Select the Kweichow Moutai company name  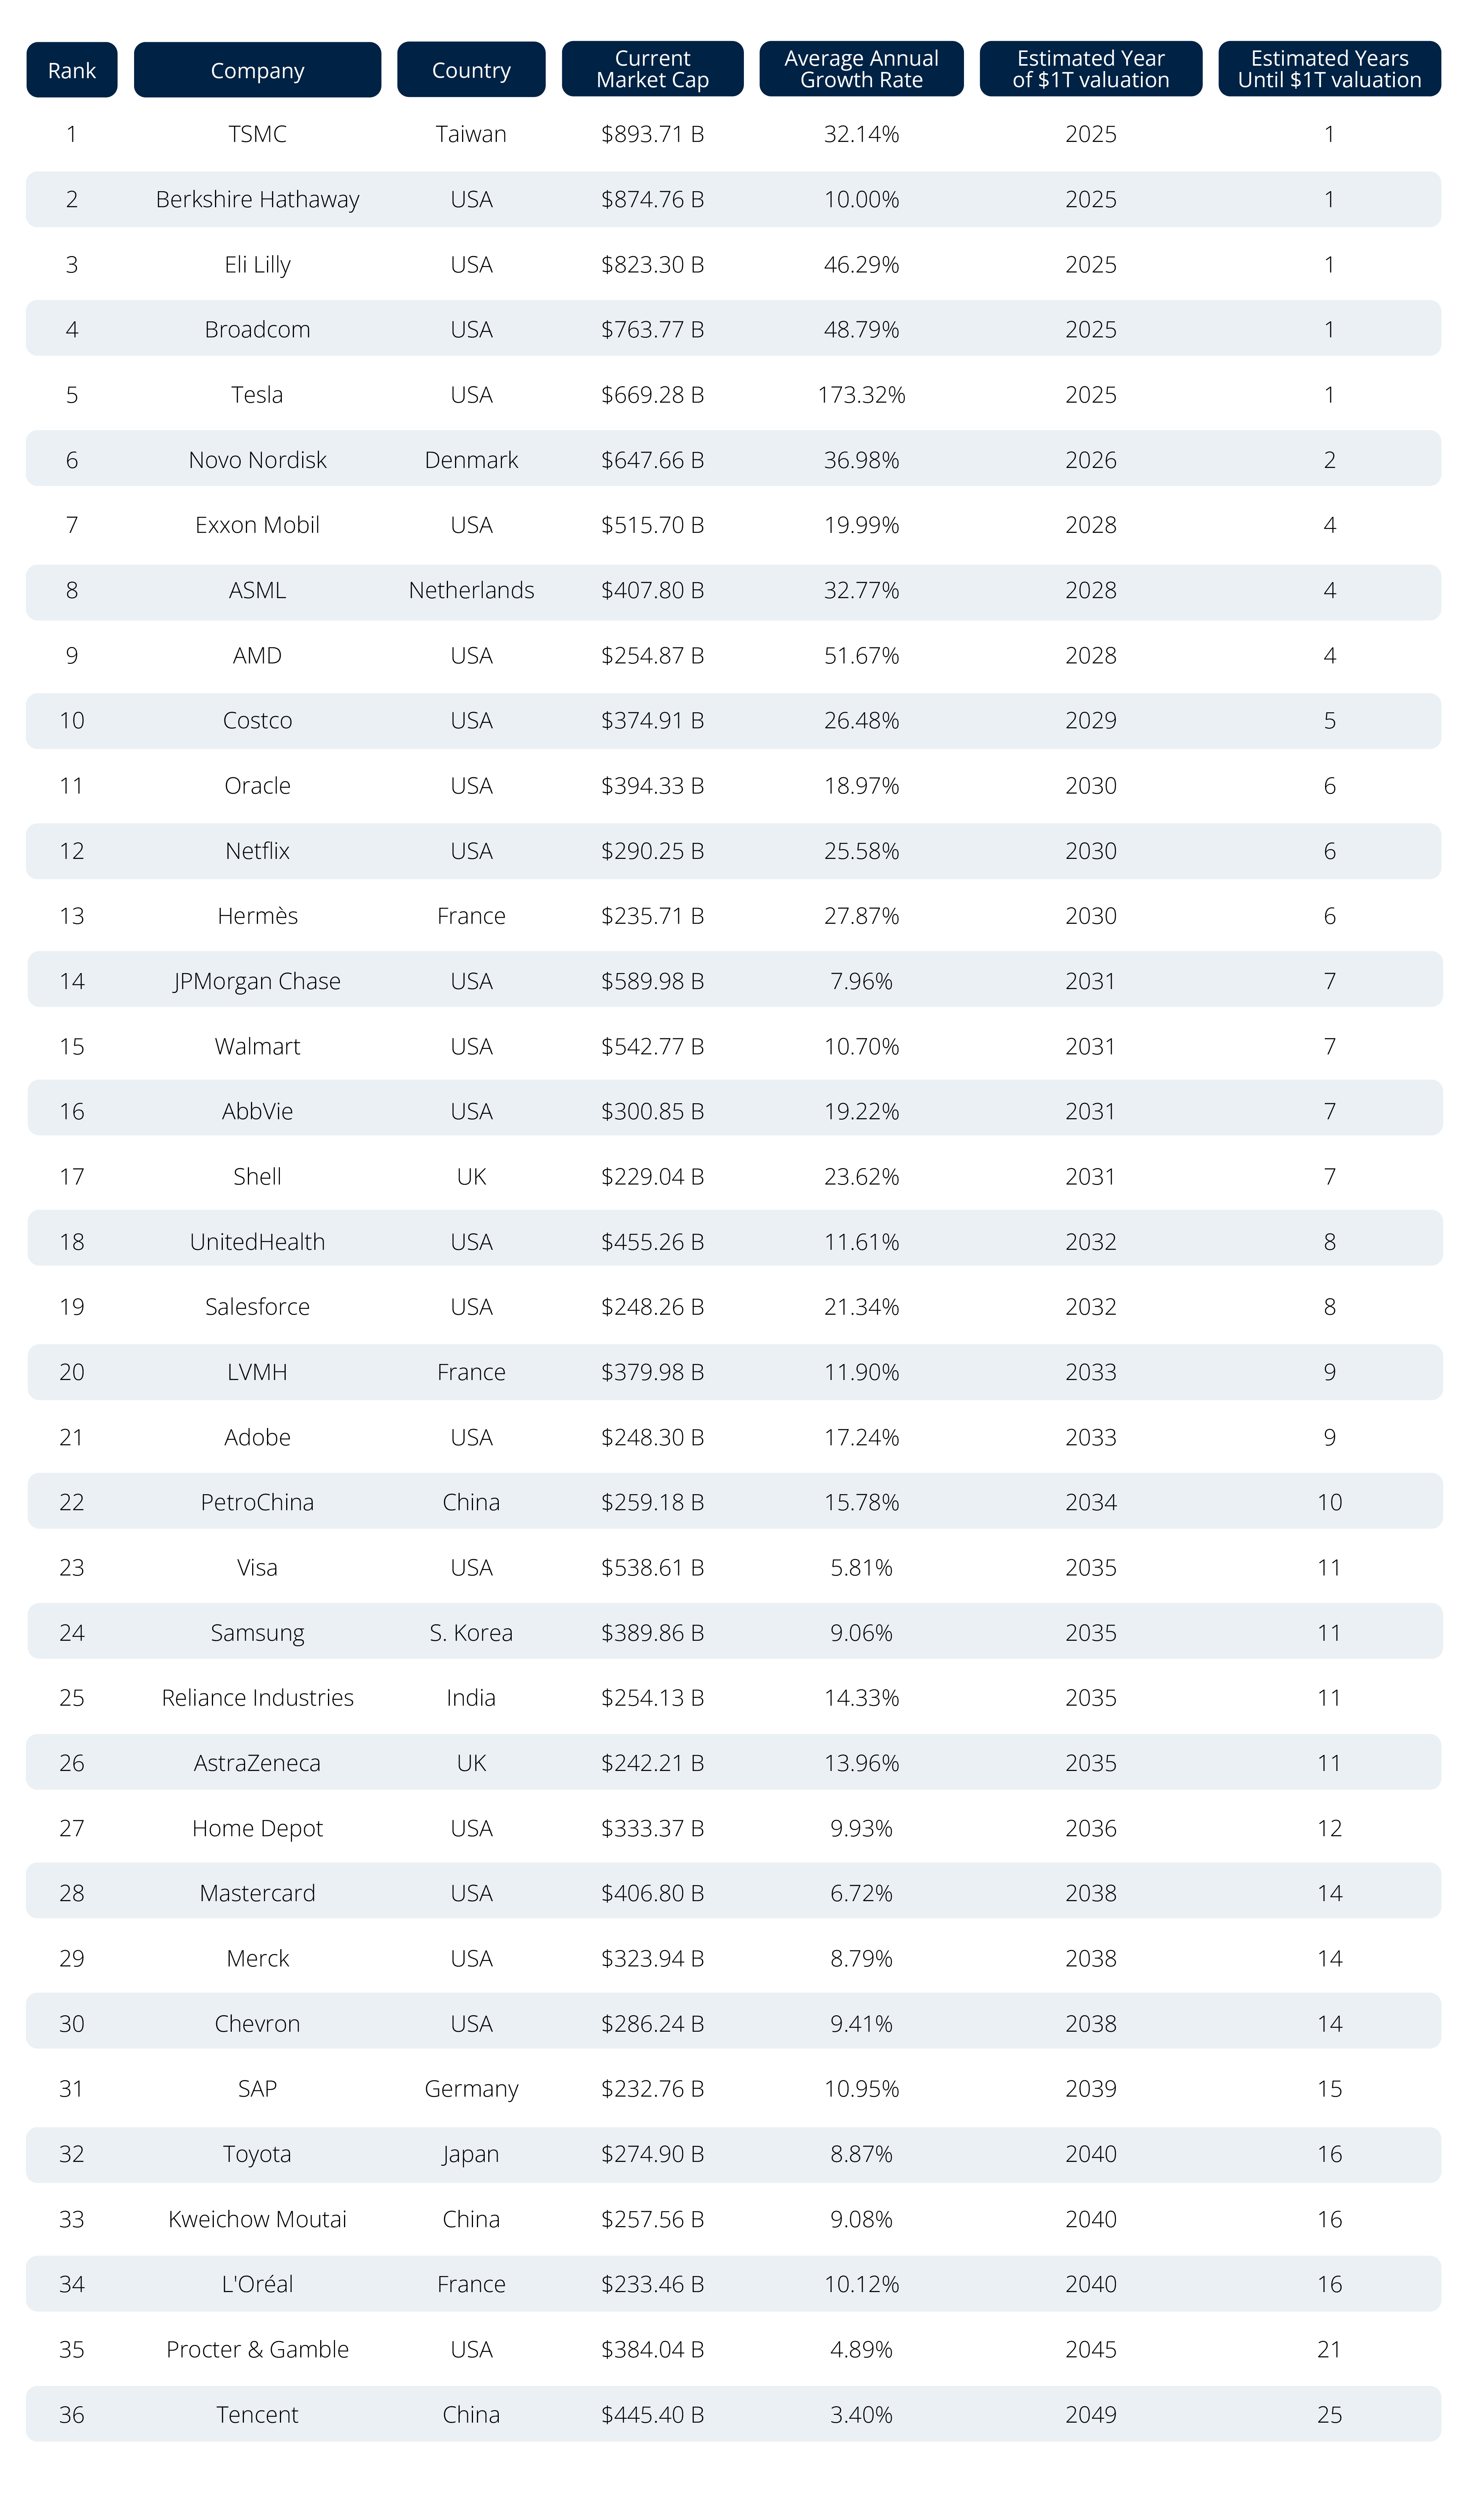click(257, 2219)
